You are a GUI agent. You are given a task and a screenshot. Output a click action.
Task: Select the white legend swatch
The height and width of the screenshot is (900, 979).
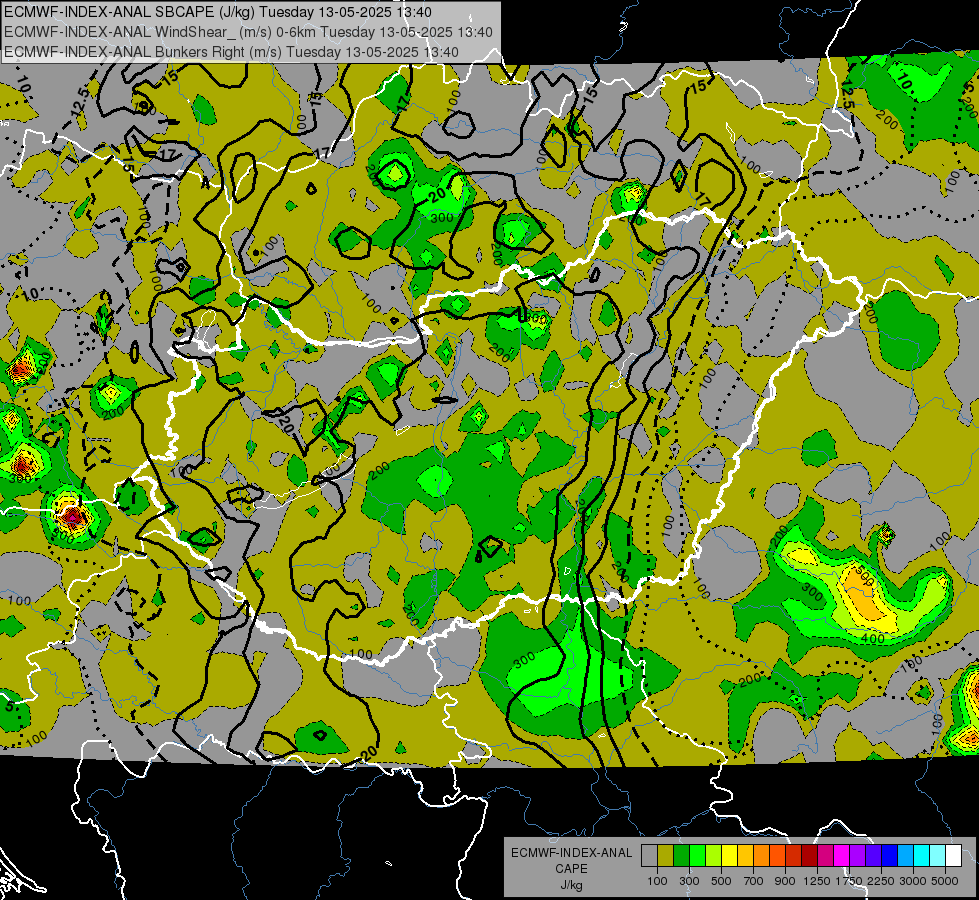pos(953,856)
